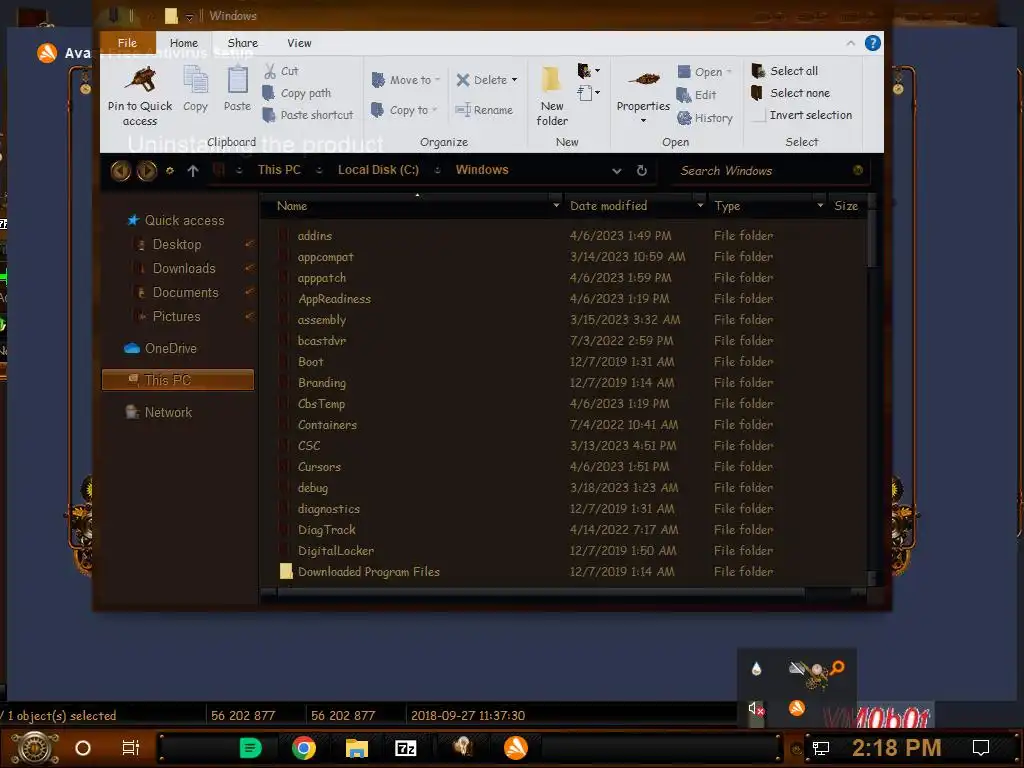Open the File tab

point(127,42)
